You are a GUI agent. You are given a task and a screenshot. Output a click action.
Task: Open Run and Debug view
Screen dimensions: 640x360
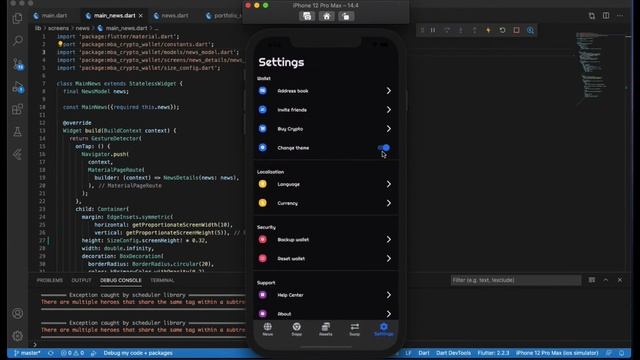pos(18,87)
